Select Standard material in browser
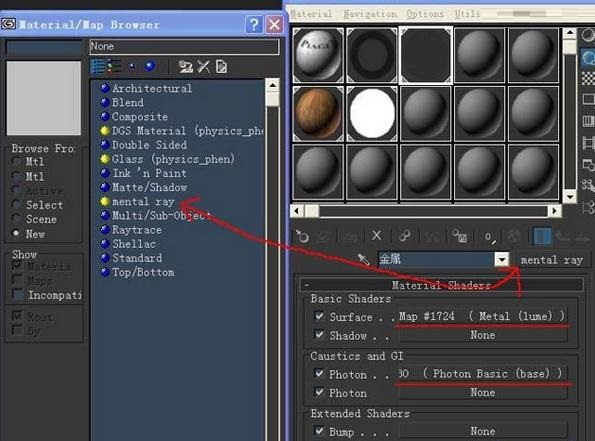 coord(137,258)
